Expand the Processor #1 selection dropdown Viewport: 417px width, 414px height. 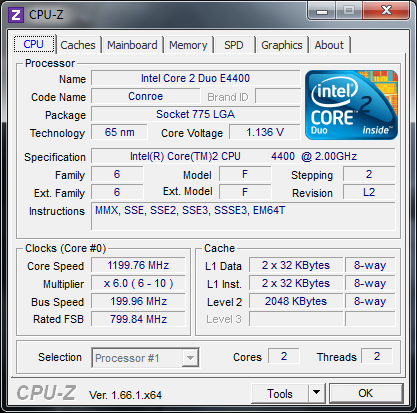click(x=190, y=358)
